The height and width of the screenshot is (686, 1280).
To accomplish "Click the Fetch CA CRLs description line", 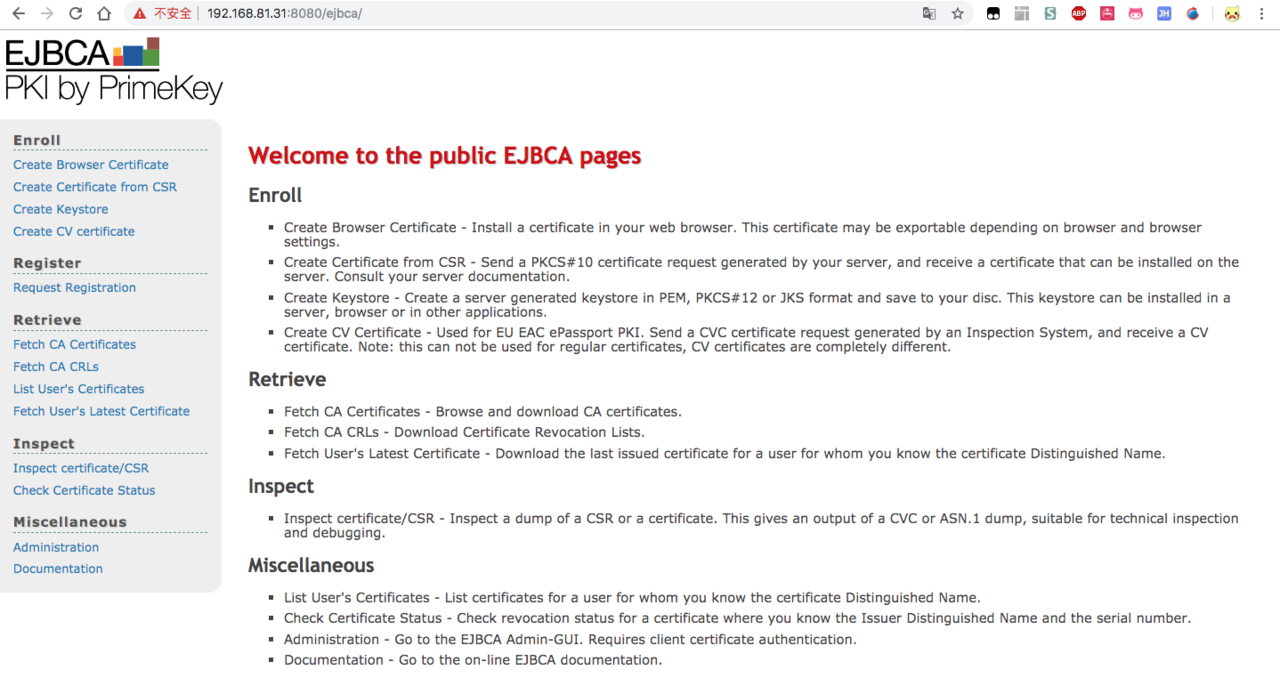I will coord(464,433).
